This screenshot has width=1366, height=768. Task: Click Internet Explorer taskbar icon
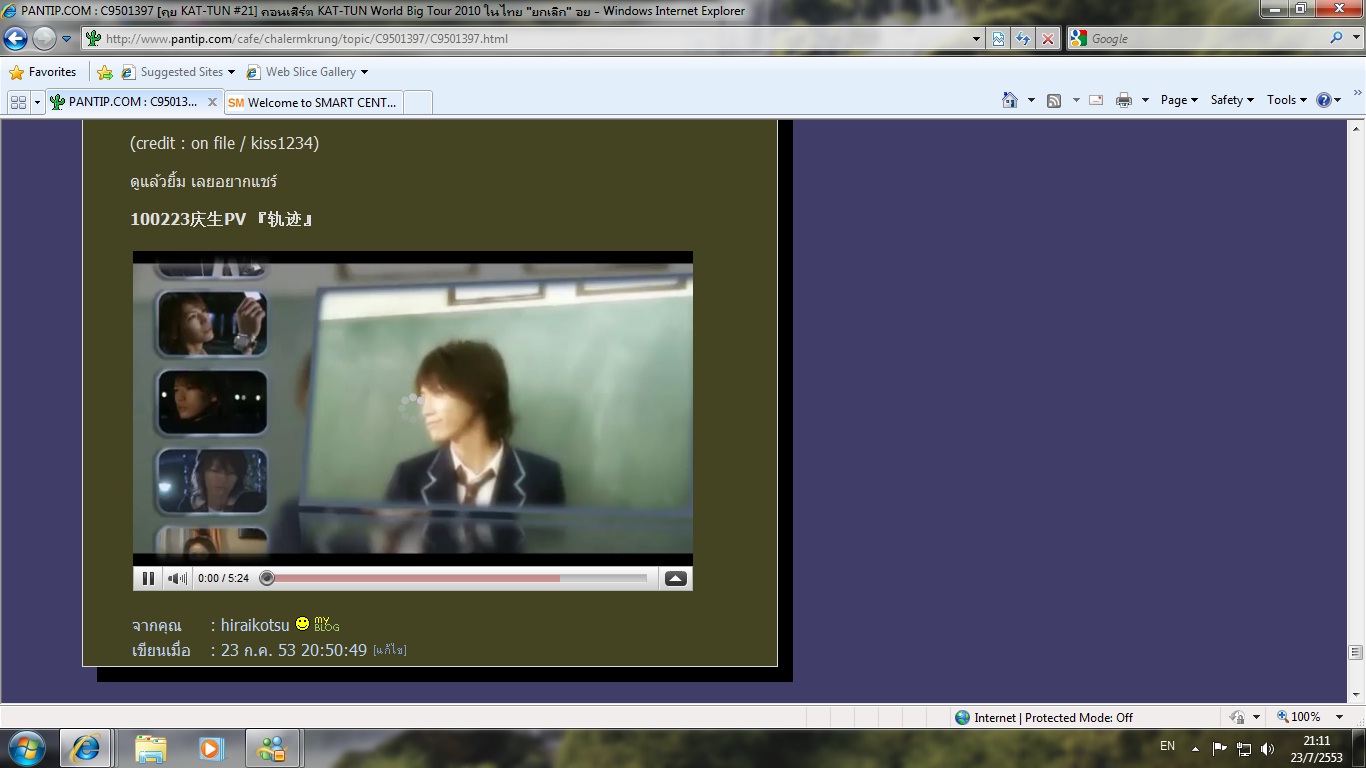[85, 748]
